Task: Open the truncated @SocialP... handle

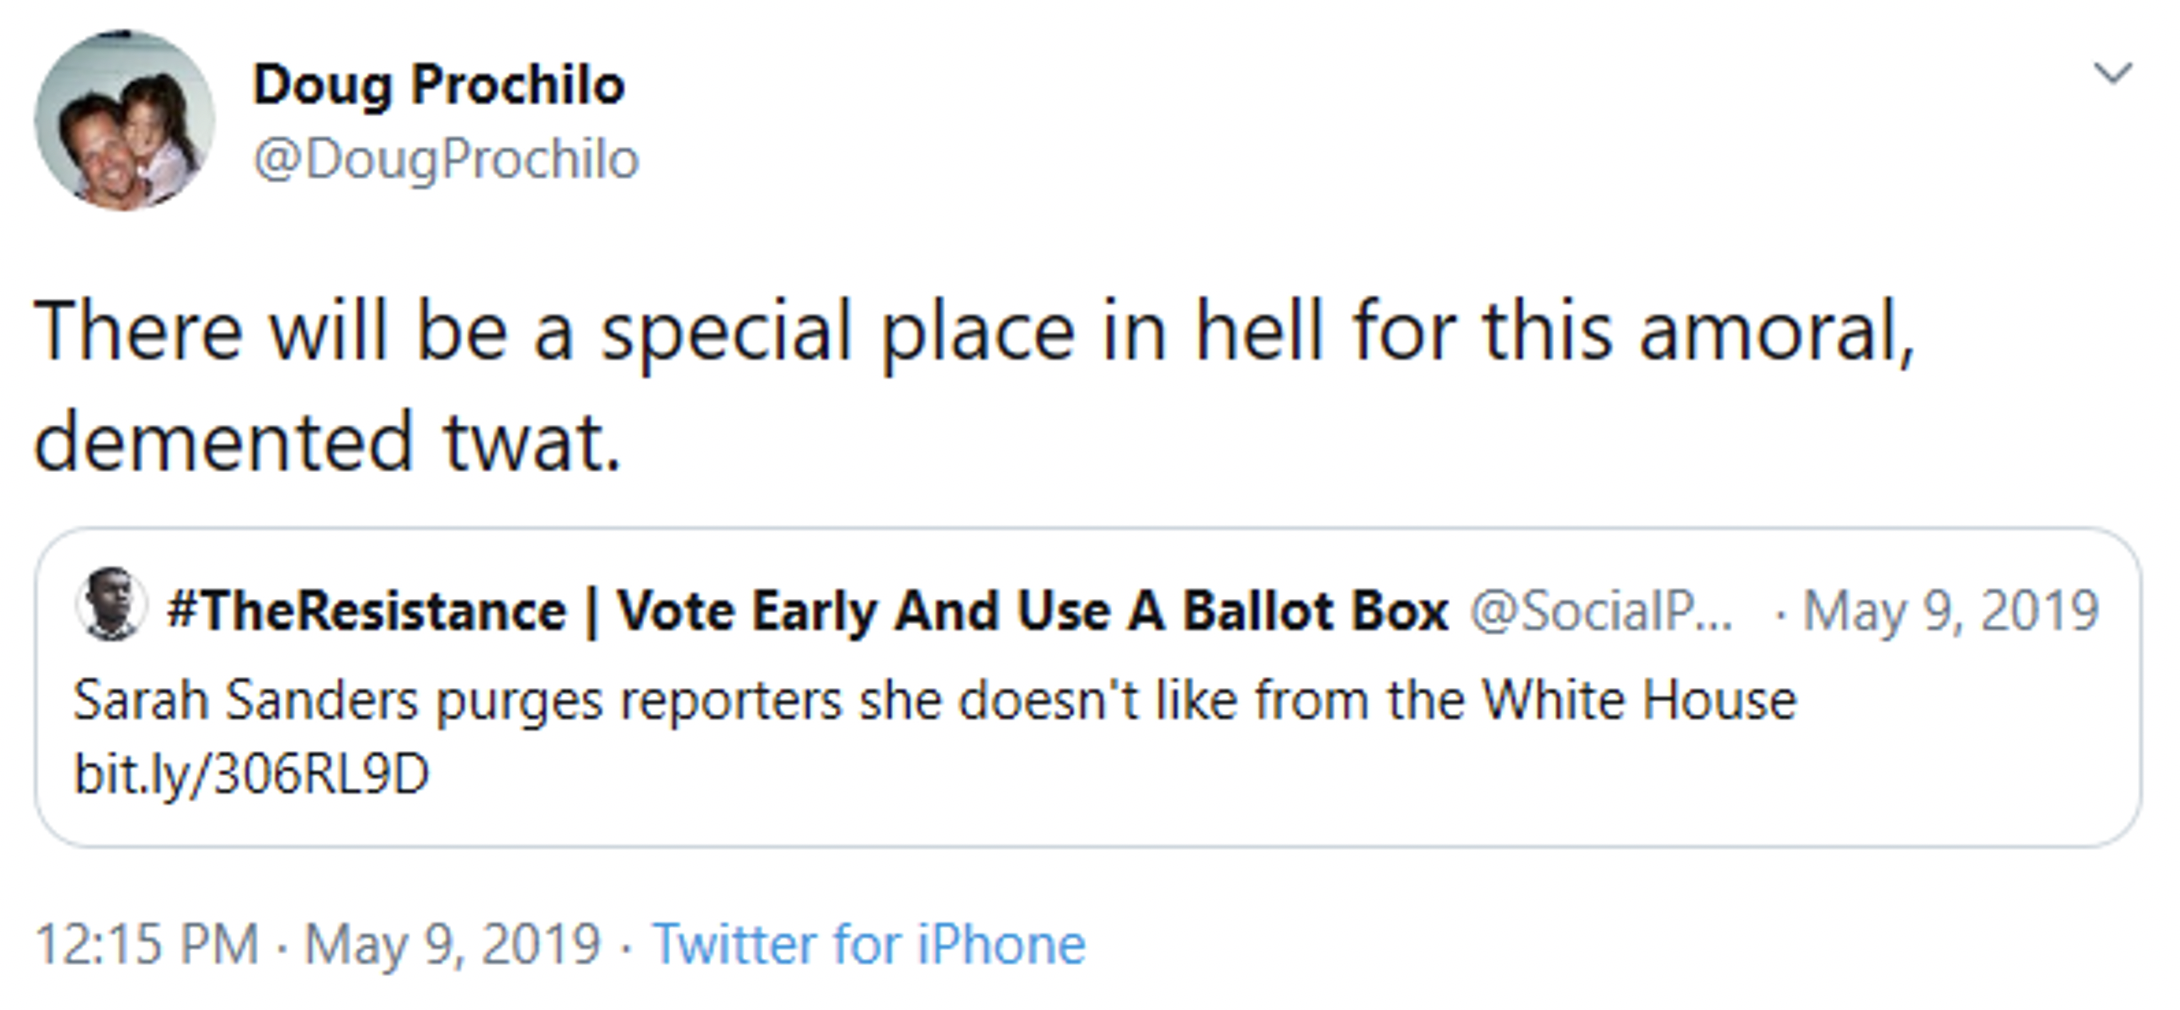Action: (1601, 611)
